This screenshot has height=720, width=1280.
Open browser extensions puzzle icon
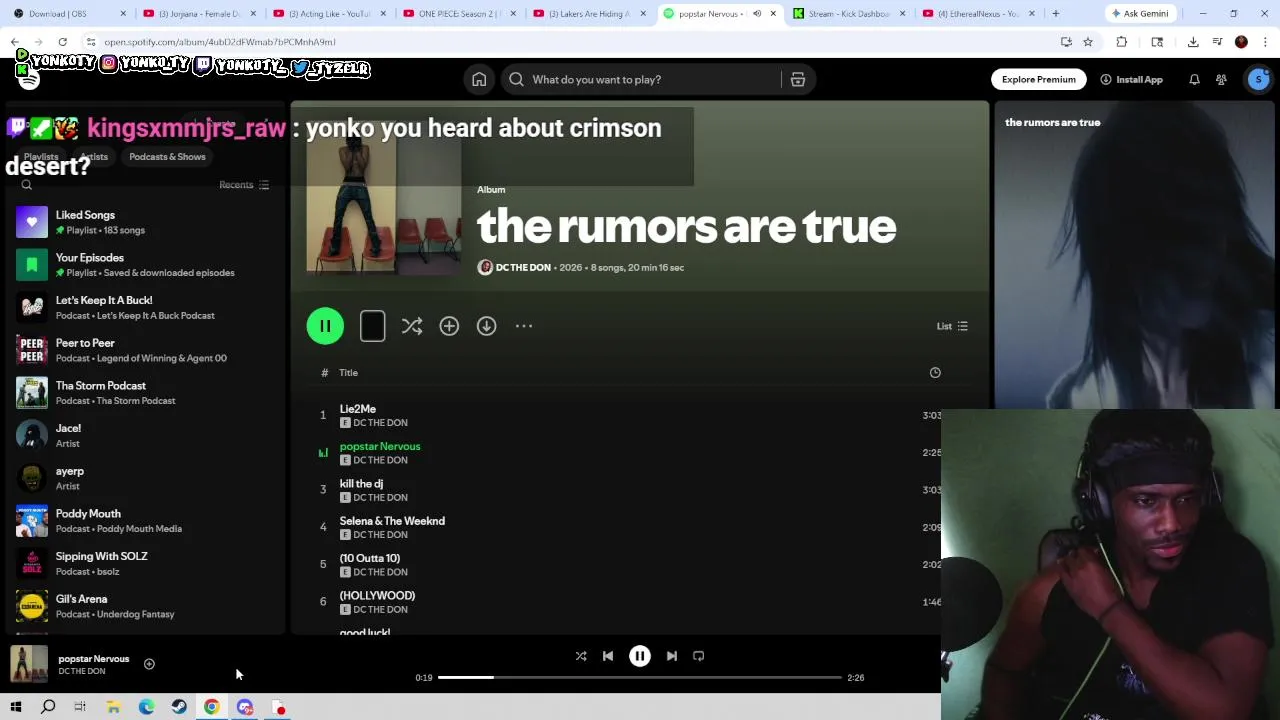(1121, 42)
